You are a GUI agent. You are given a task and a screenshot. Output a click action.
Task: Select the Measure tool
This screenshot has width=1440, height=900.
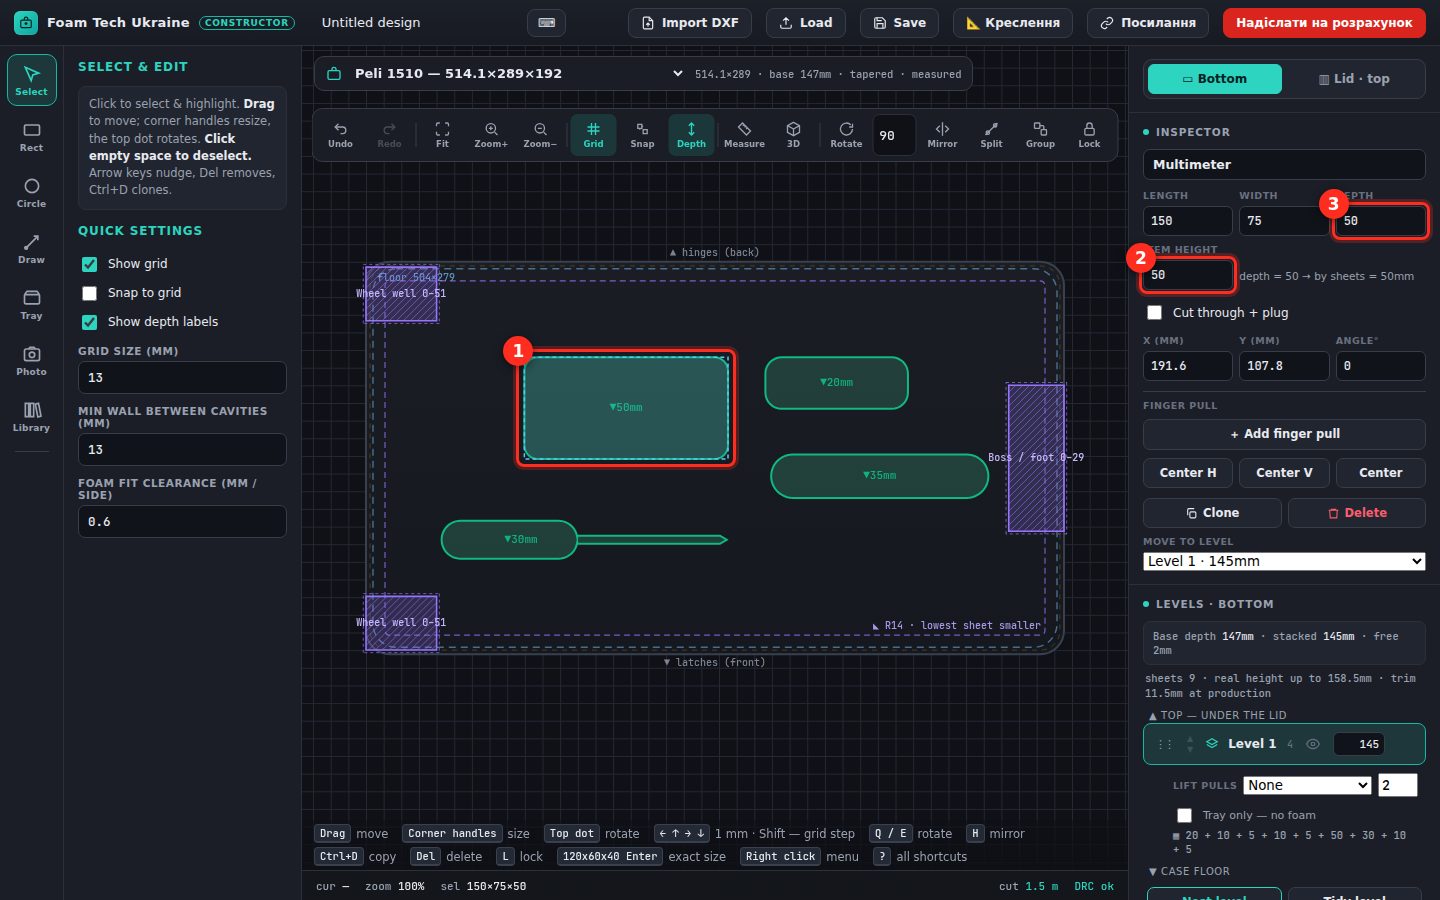[744, 135]
